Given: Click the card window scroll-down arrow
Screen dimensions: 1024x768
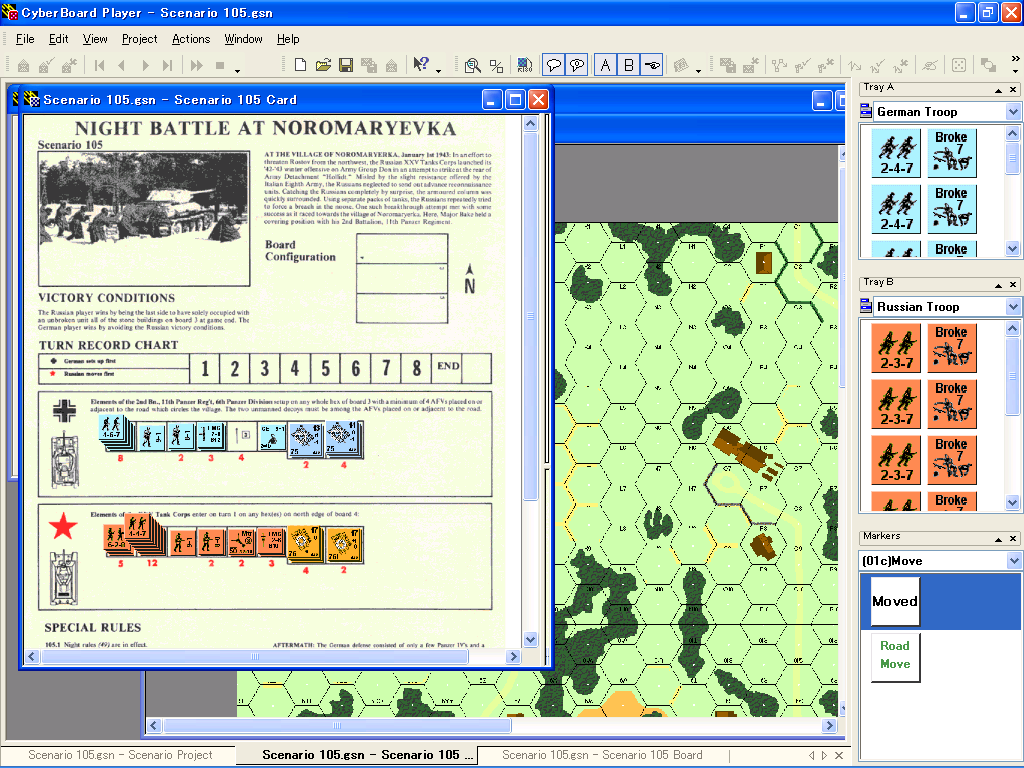Looking at the screenshot, I should (x=530, y=639).
